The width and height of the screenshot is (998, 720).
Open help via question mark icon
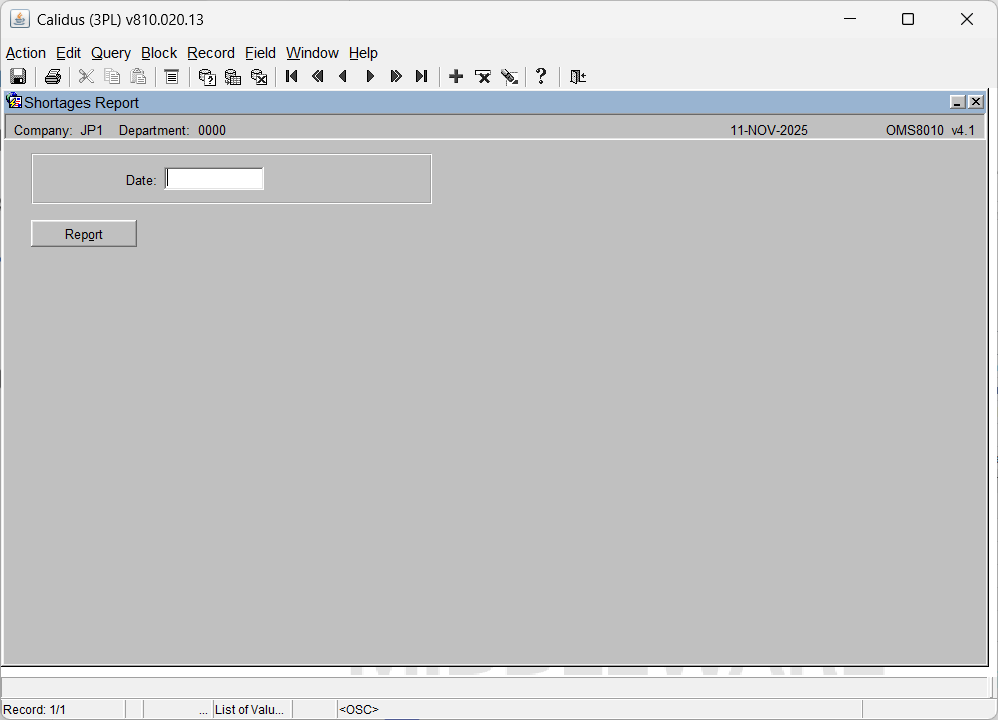[541, 77]
